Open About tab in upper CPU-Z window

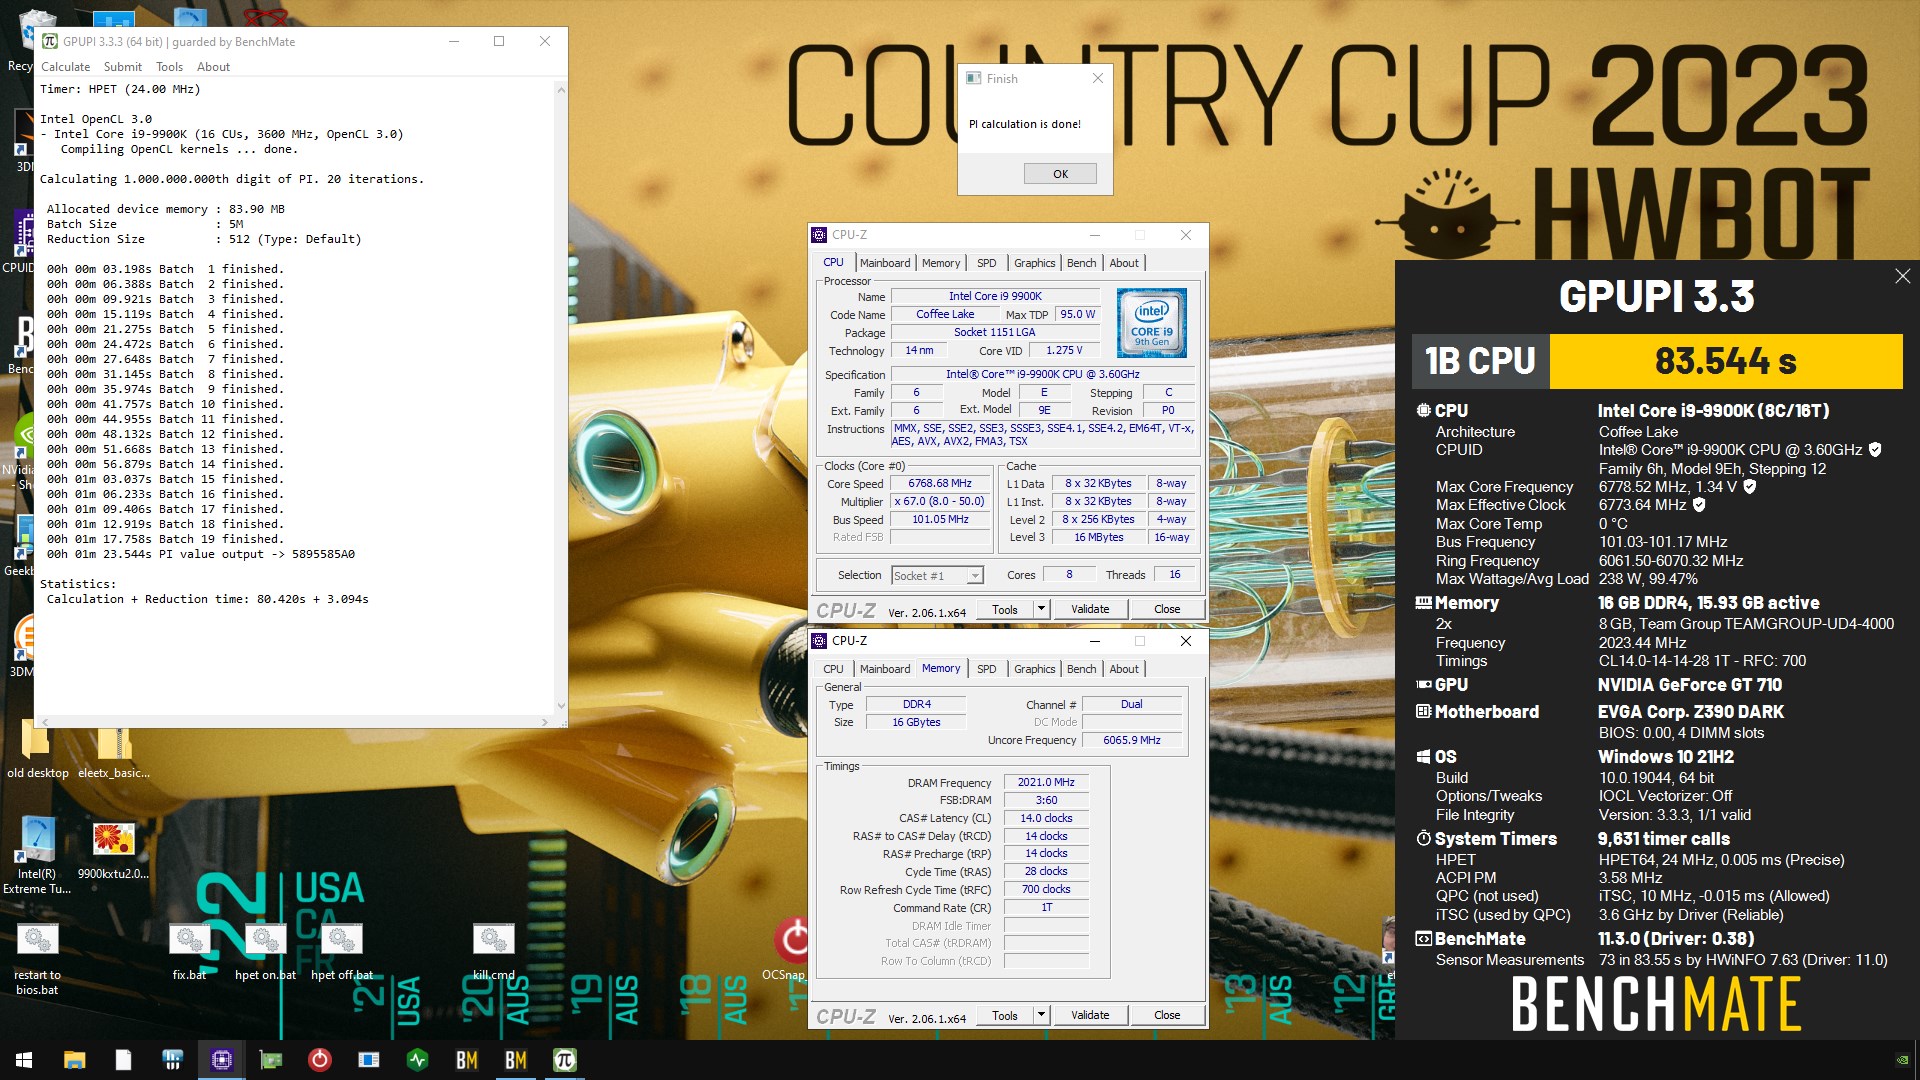point(1124,263)
